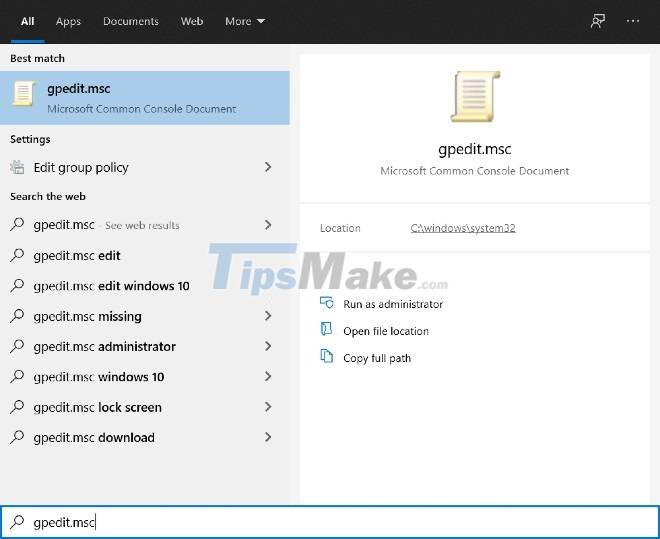
Task: Click scroll icon in best match result
Action: 23,93
